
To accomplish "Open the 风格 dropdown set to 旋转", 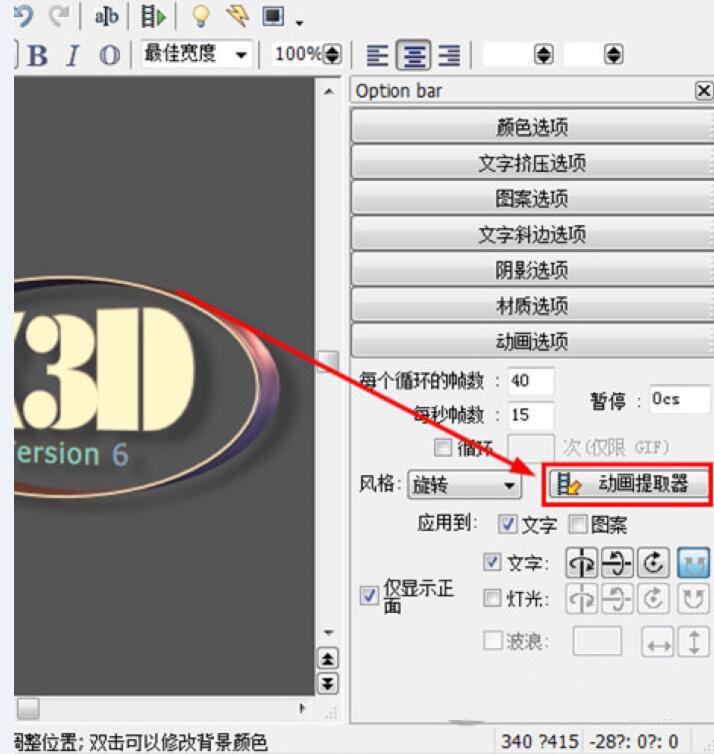I will tap(464, 485).
